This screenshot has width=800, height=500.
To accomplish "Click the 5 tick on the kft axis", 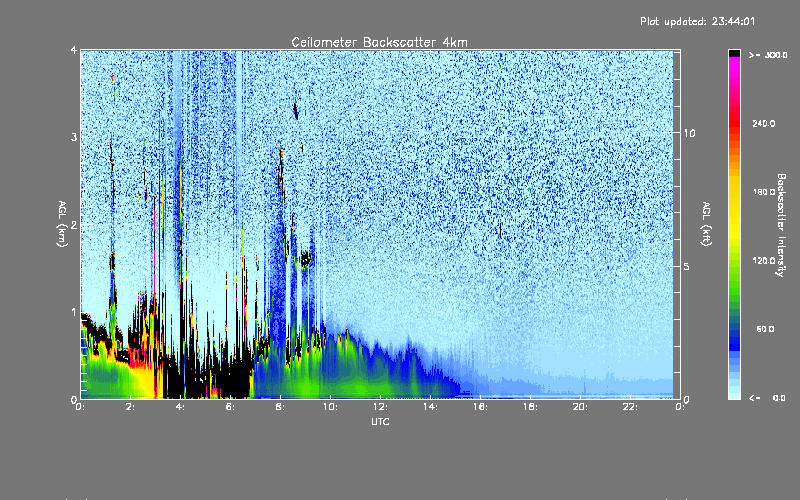I will click(687, 266).
